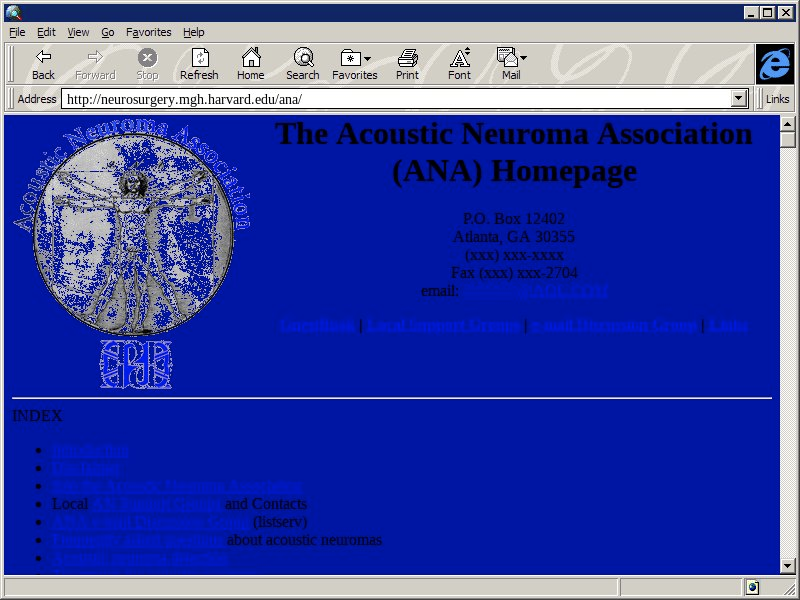Click the Back toolbar button

coord(43,64)
